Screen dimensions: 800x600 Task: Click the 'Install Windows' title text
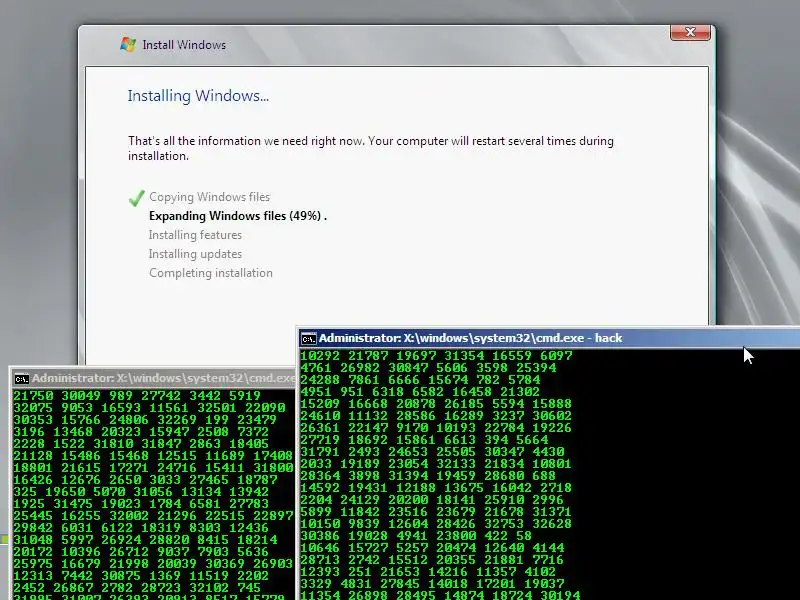pyautogui.click(x=184, y=45)
